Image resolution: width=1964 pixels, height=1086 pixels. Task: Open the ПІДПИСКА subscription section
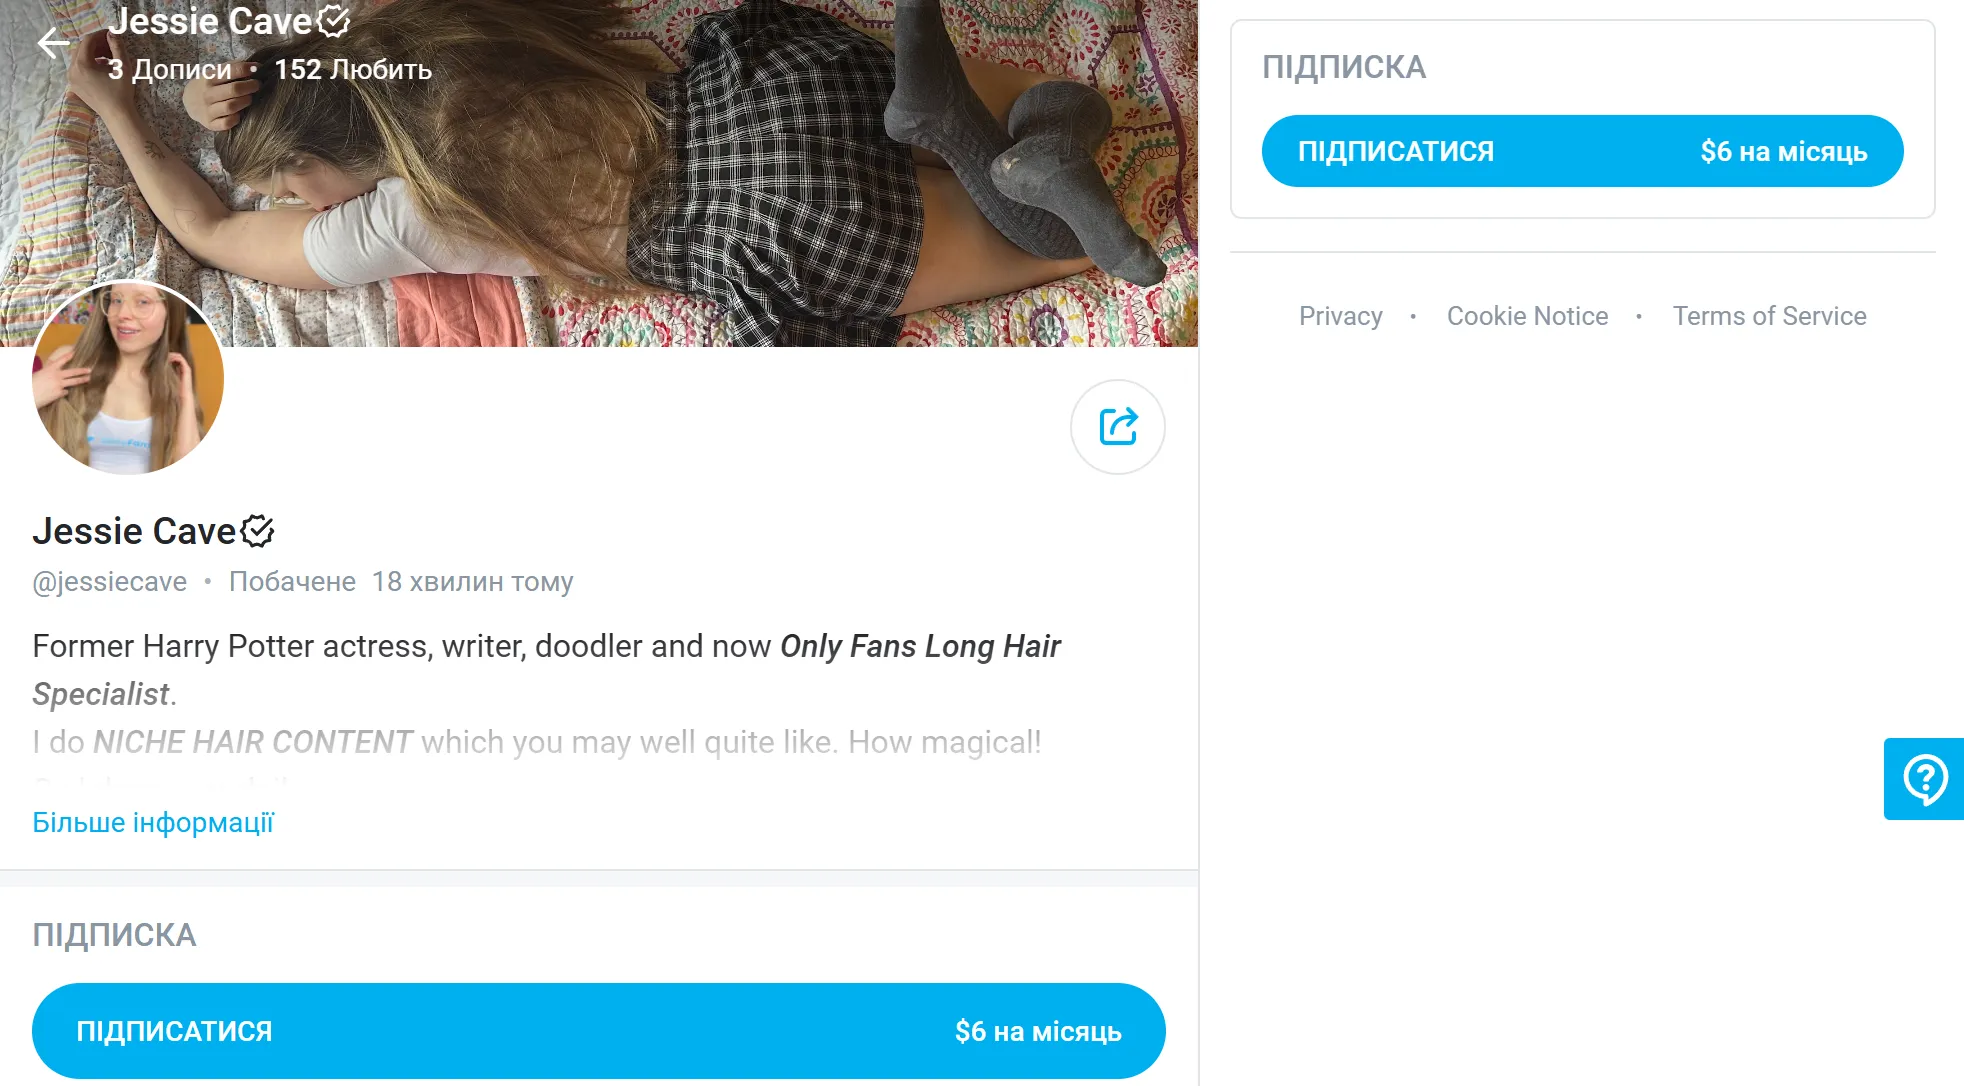pos(1344,67)
